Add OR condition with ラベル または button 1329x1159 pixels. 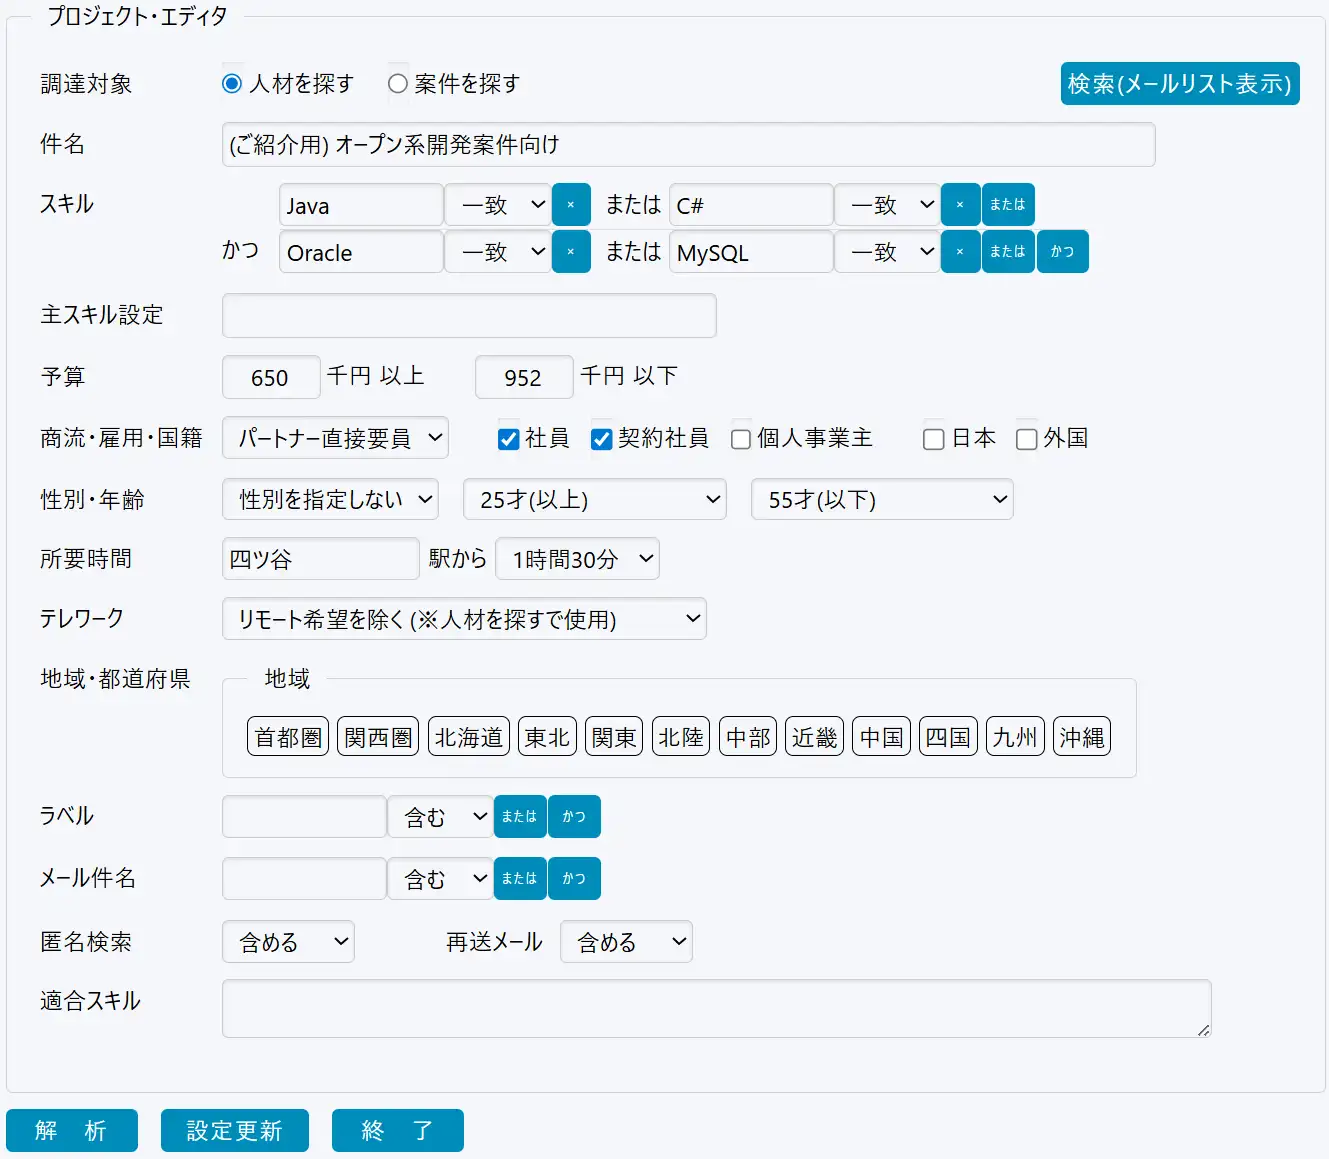tap(520, 817)
